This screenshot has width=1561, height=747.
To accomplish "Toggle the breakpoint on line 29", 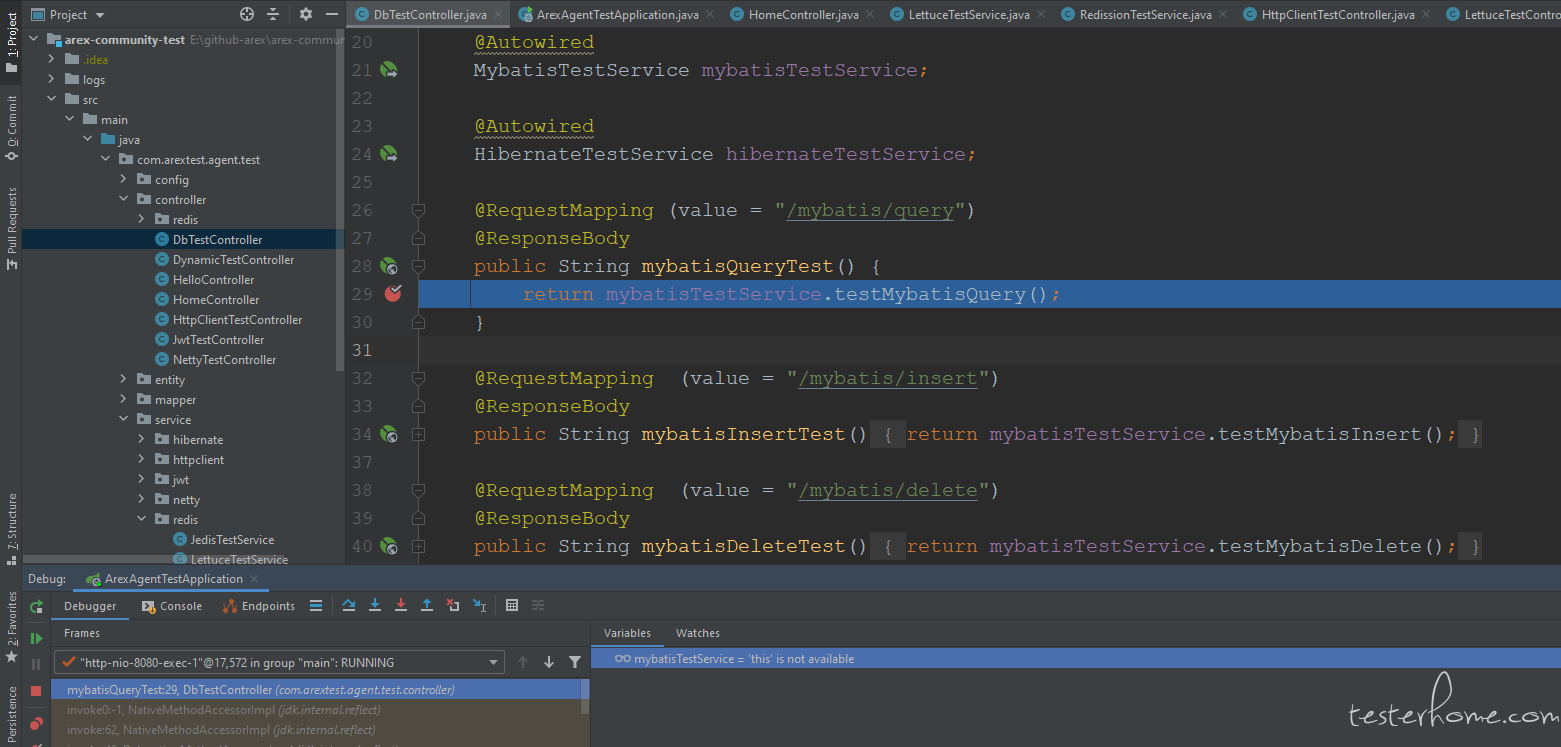I will (x=393, y=293).
